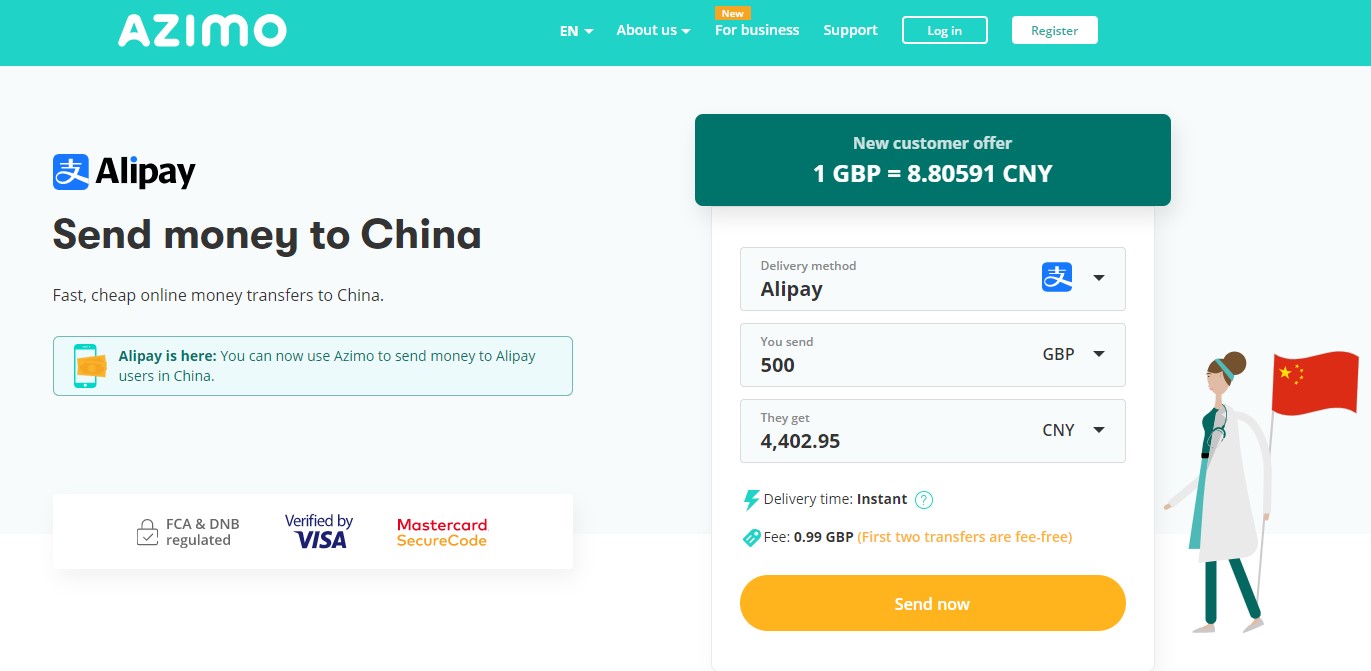Expand the Delivery method selector
The width and height of the screenshot is (1371, 671).
click(1098, 278)
